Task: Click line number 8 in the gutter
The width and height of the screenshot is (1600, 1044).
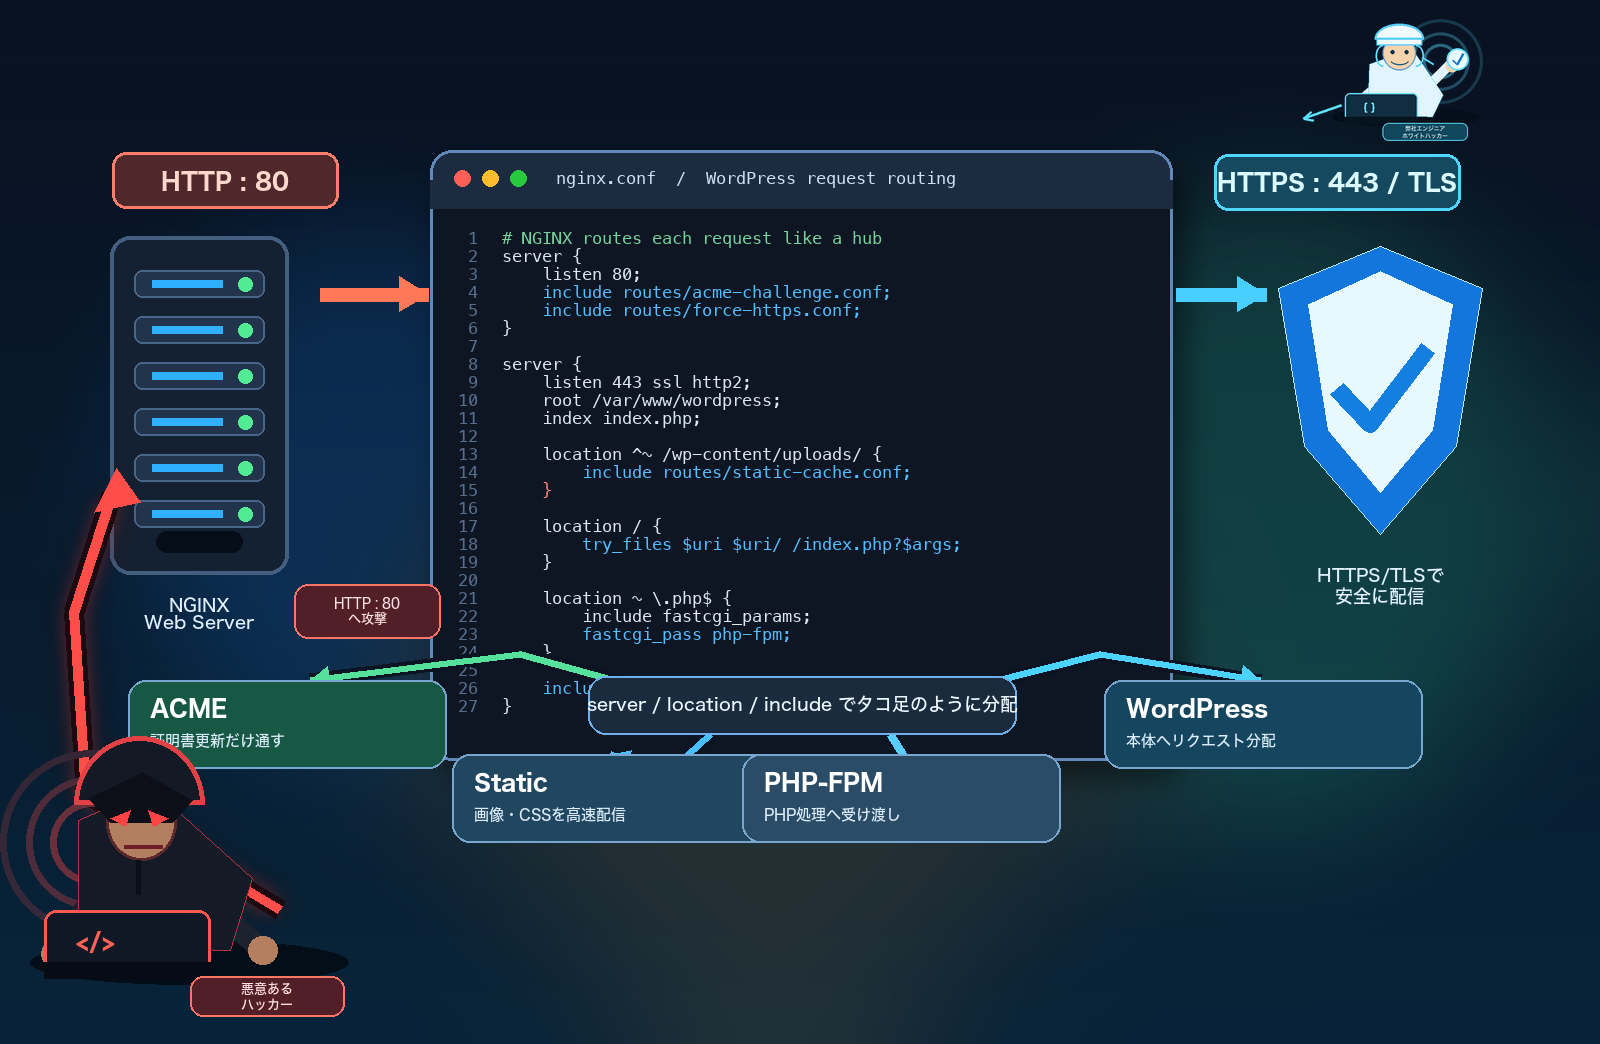Action: pos(473,364)
